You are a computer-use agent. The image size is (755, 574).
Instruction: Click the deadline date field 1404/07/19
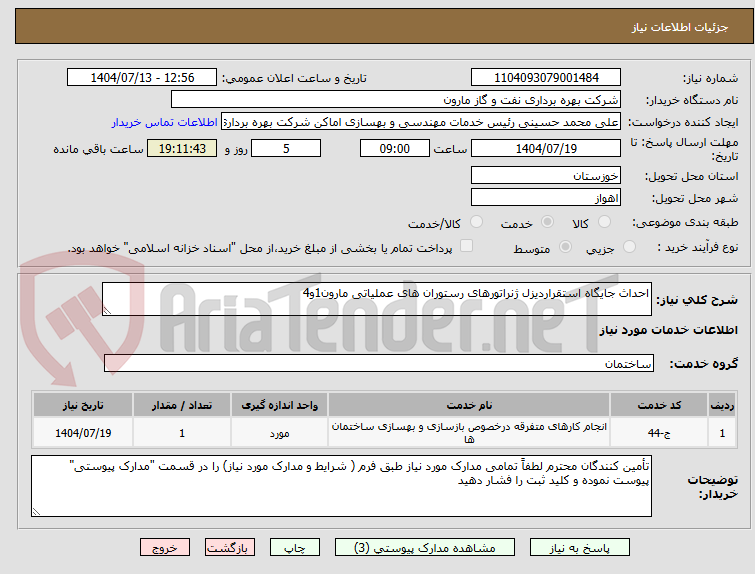click(x=546, y=148)
